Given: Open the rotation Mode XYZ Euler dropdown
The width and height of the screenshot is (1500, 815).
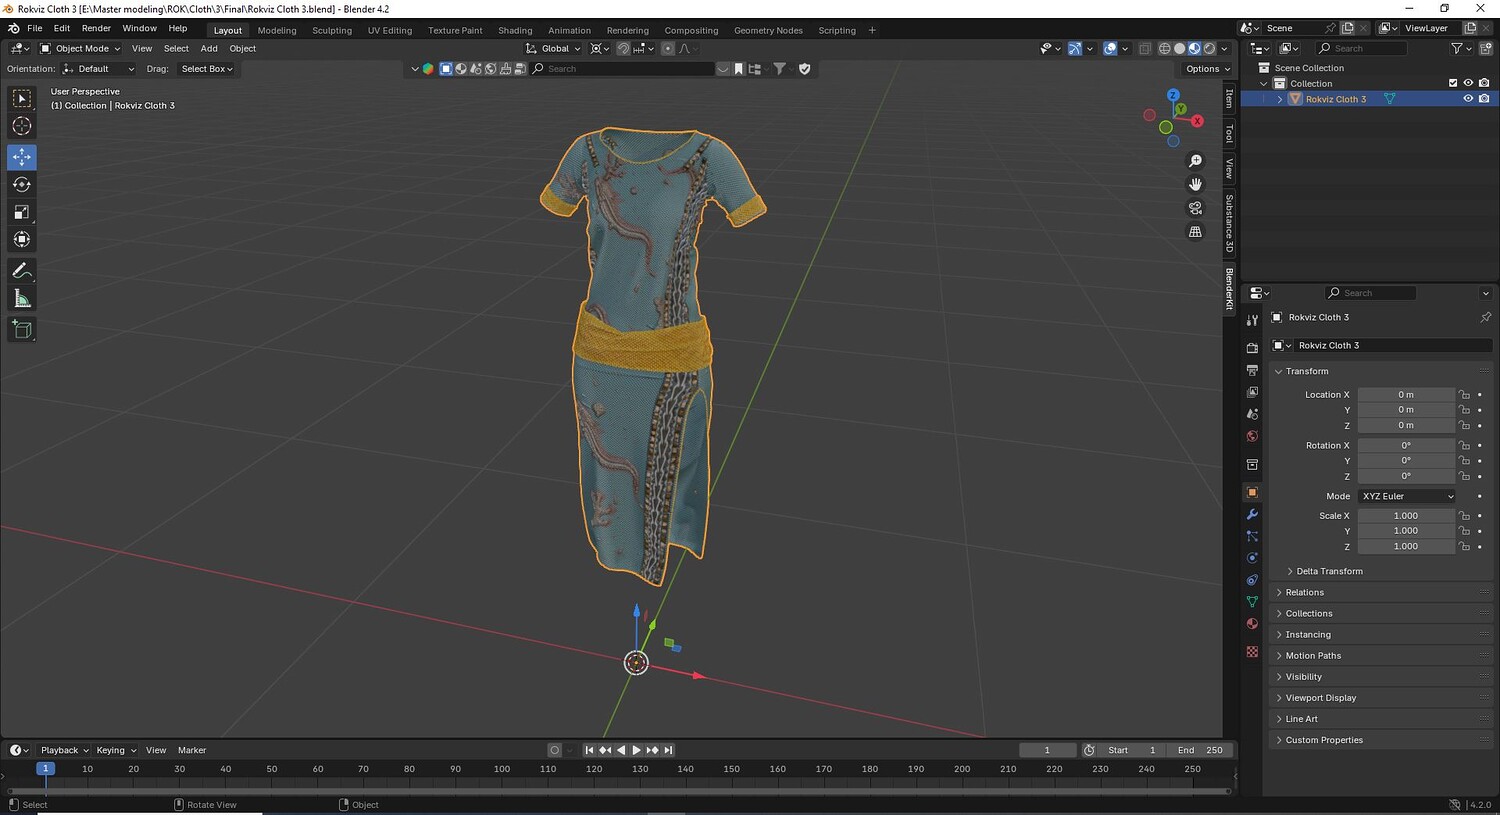Looking at the screenshot, I should coord(1407,496).
